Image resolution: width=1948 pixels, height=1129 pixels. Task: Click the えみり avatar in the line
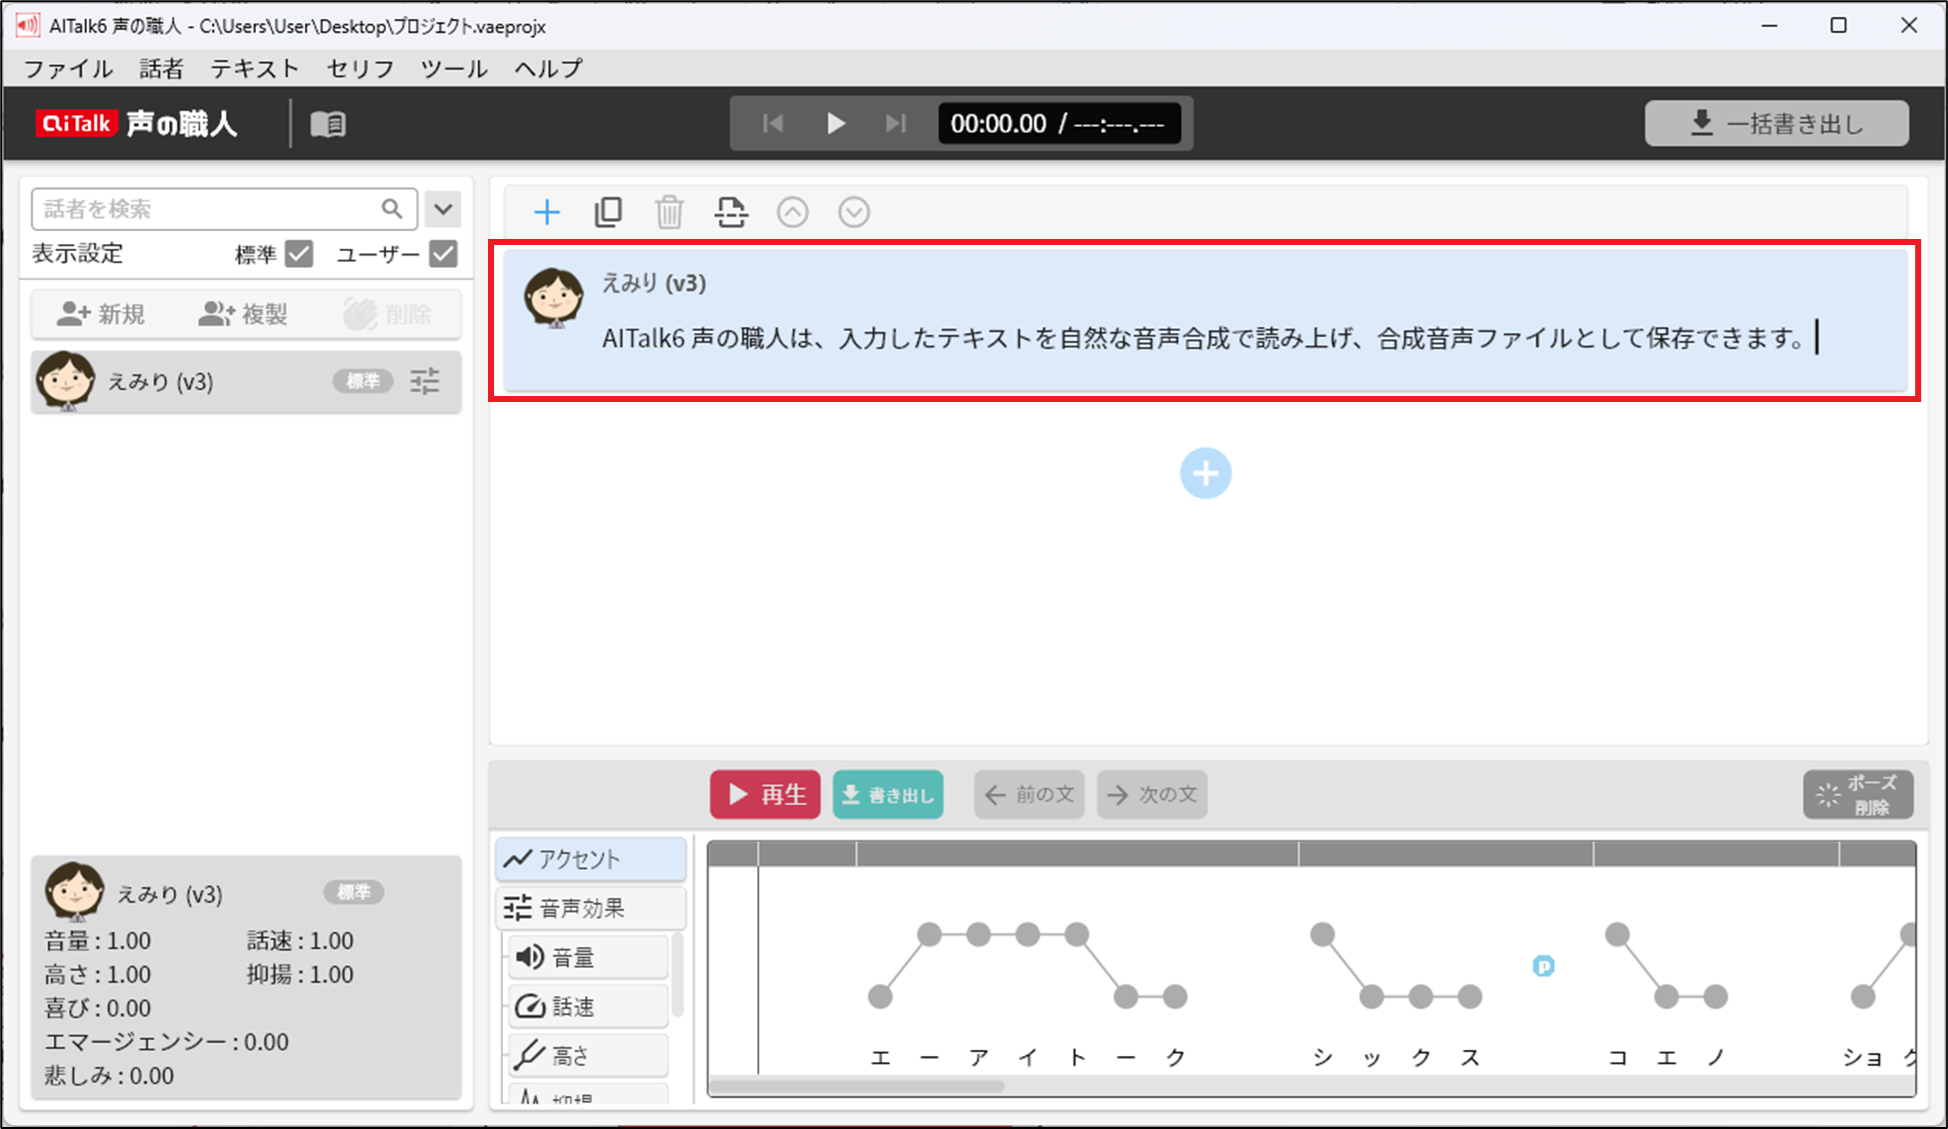[x=554, y=297]
